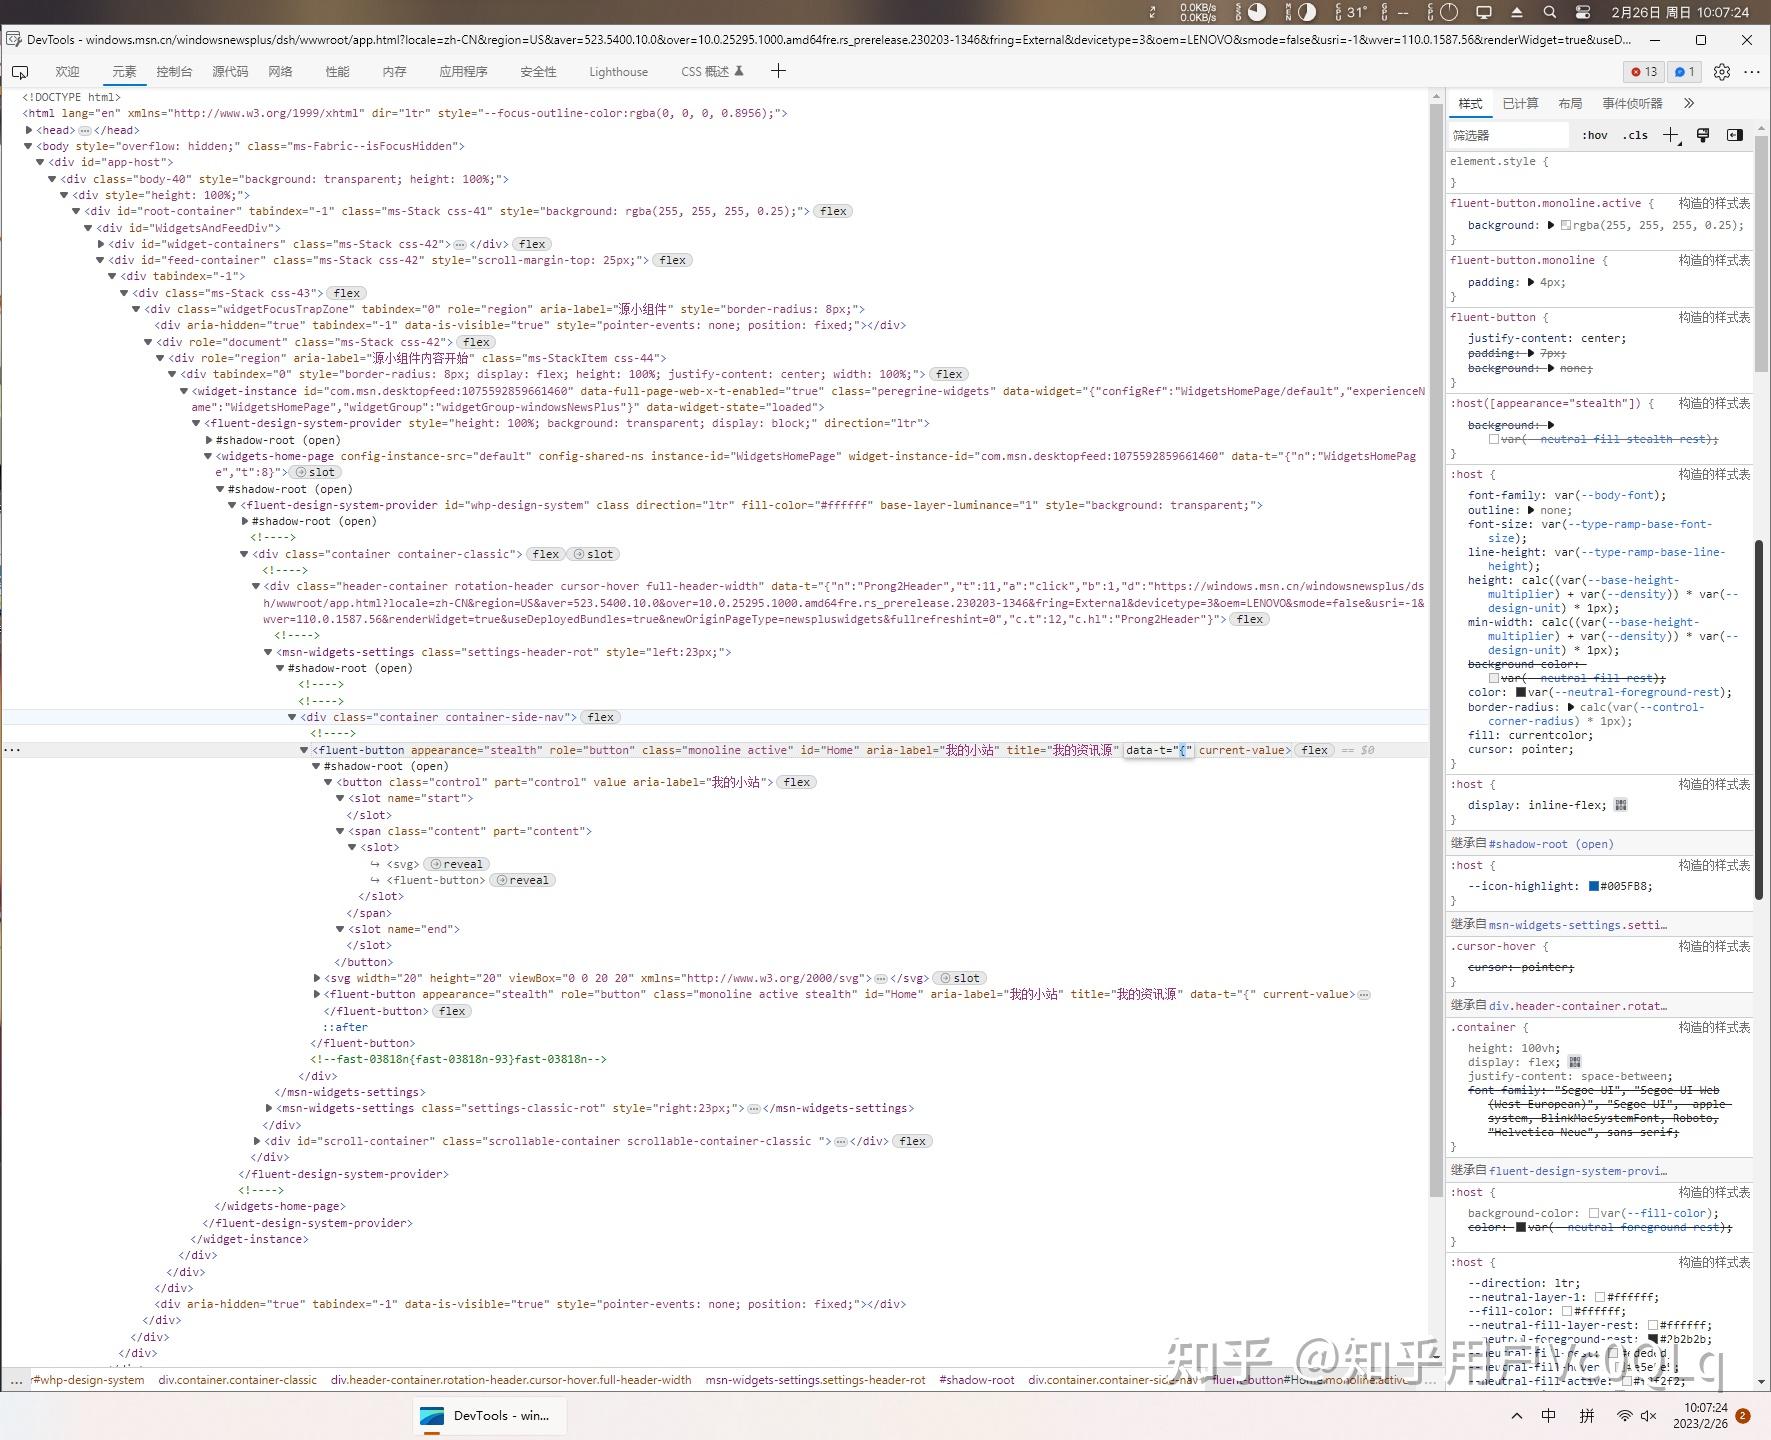Screen dimensions: 1771x1440
Task: Expand the background shorthand in fluent-button.monoline.active
Action: coord(1551,225)
